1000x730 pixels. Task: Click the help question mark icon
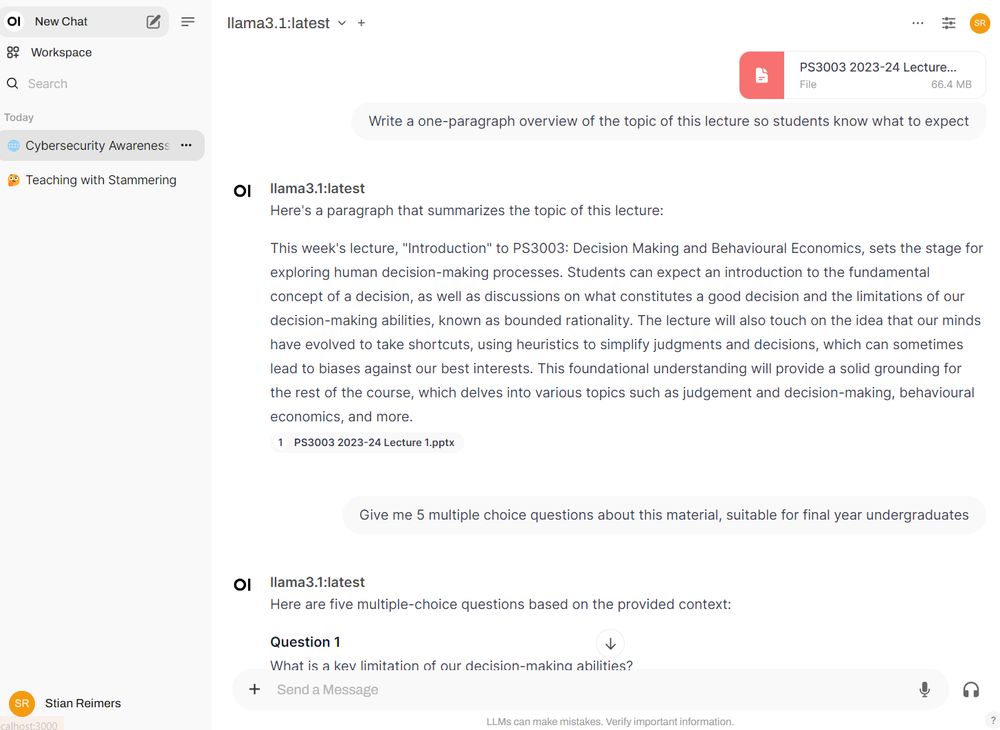(993, 719)
